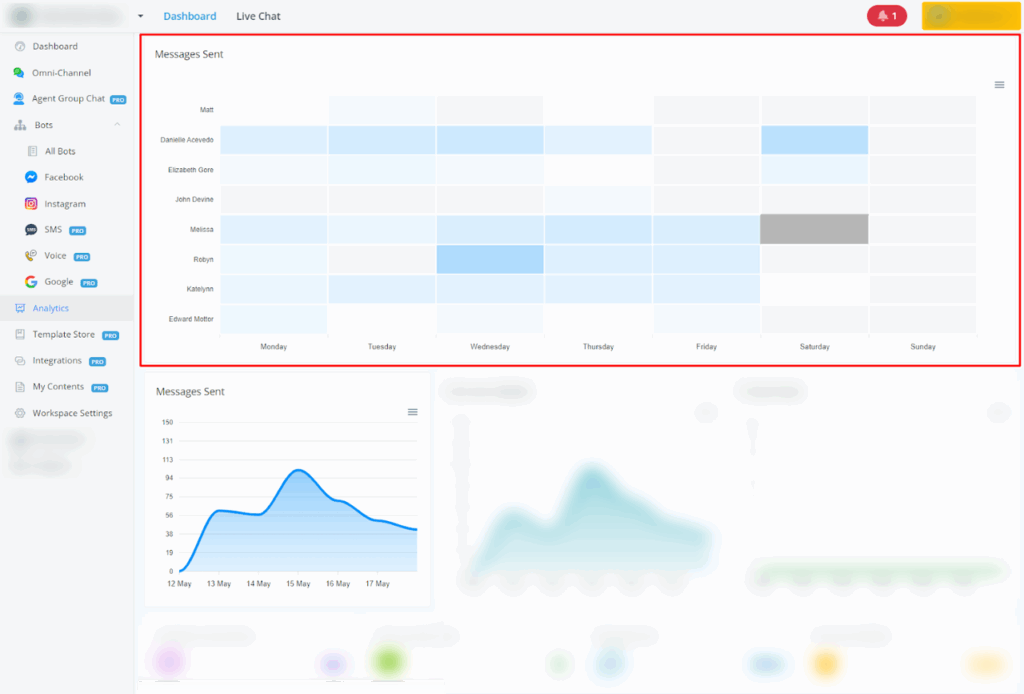1024x694 pixels.
Task: Open Instagram bot via its icon
Action: click(x=32, y=204)
